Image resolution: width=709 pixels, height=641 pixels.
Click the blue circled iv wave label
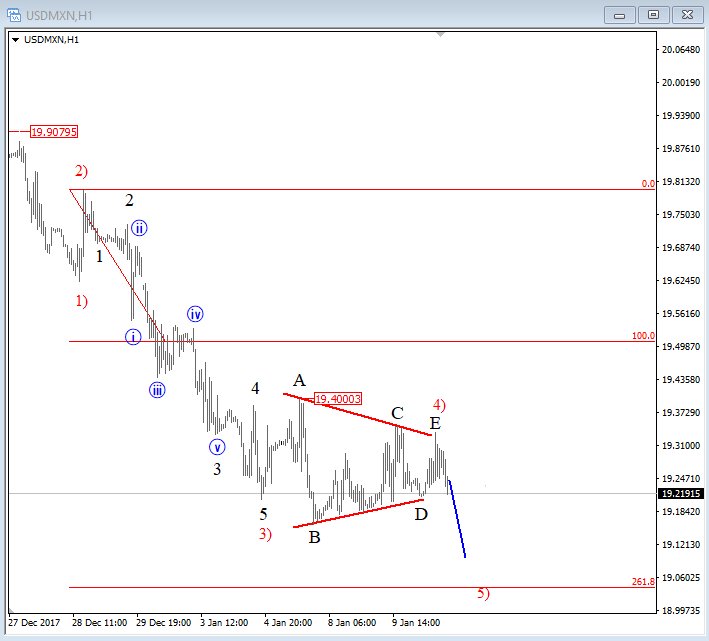point(195,314)
